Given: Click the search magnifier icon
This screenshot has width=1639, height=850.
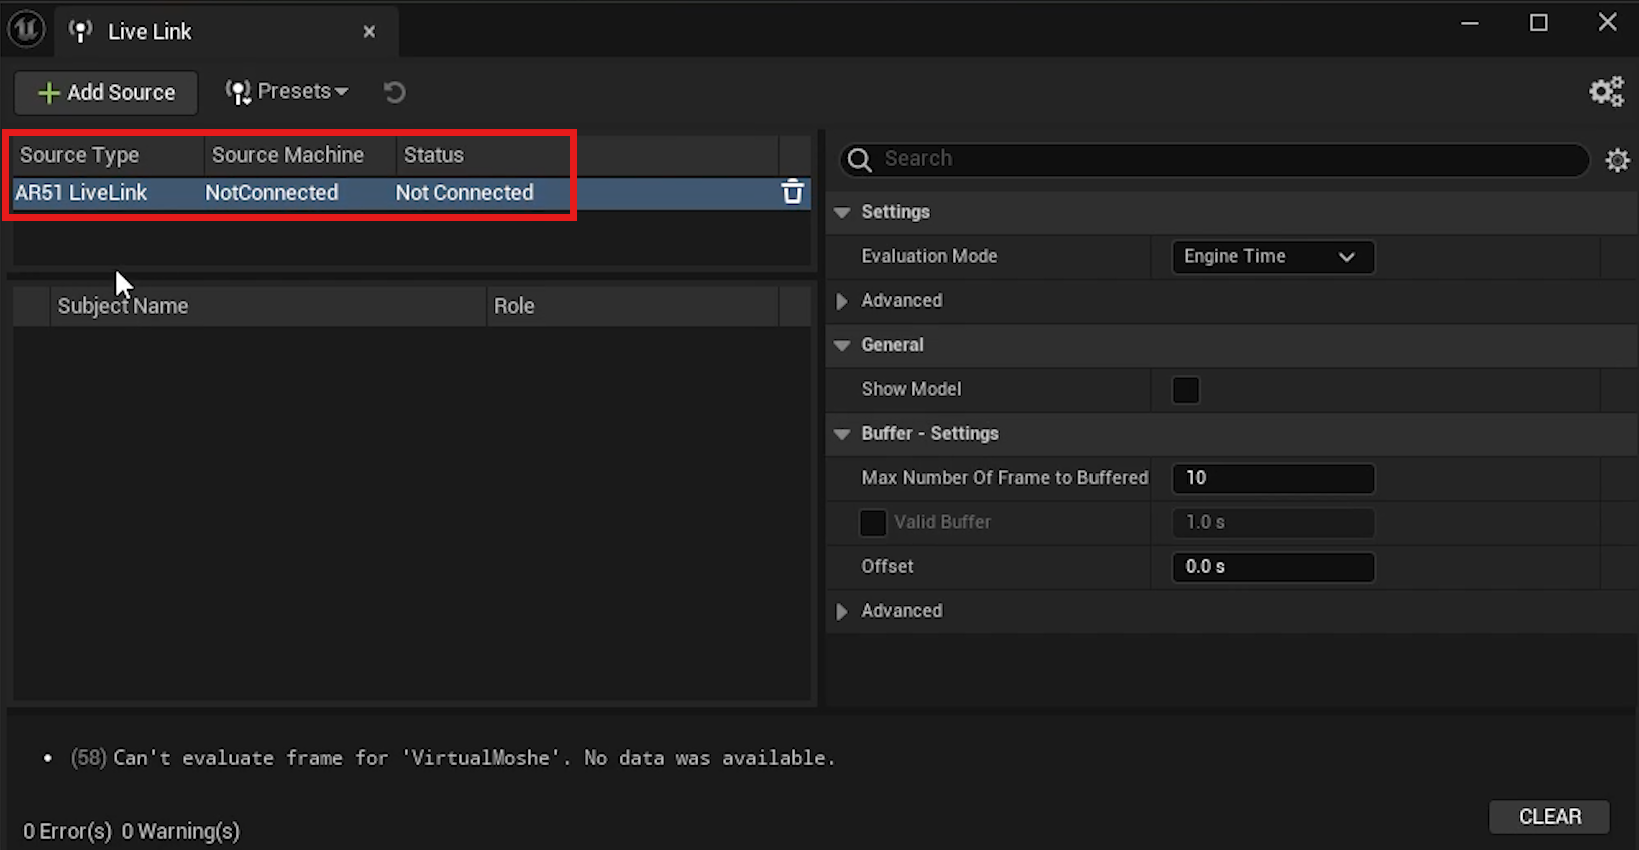Looking at the screenshot, I should pos(859,159).
